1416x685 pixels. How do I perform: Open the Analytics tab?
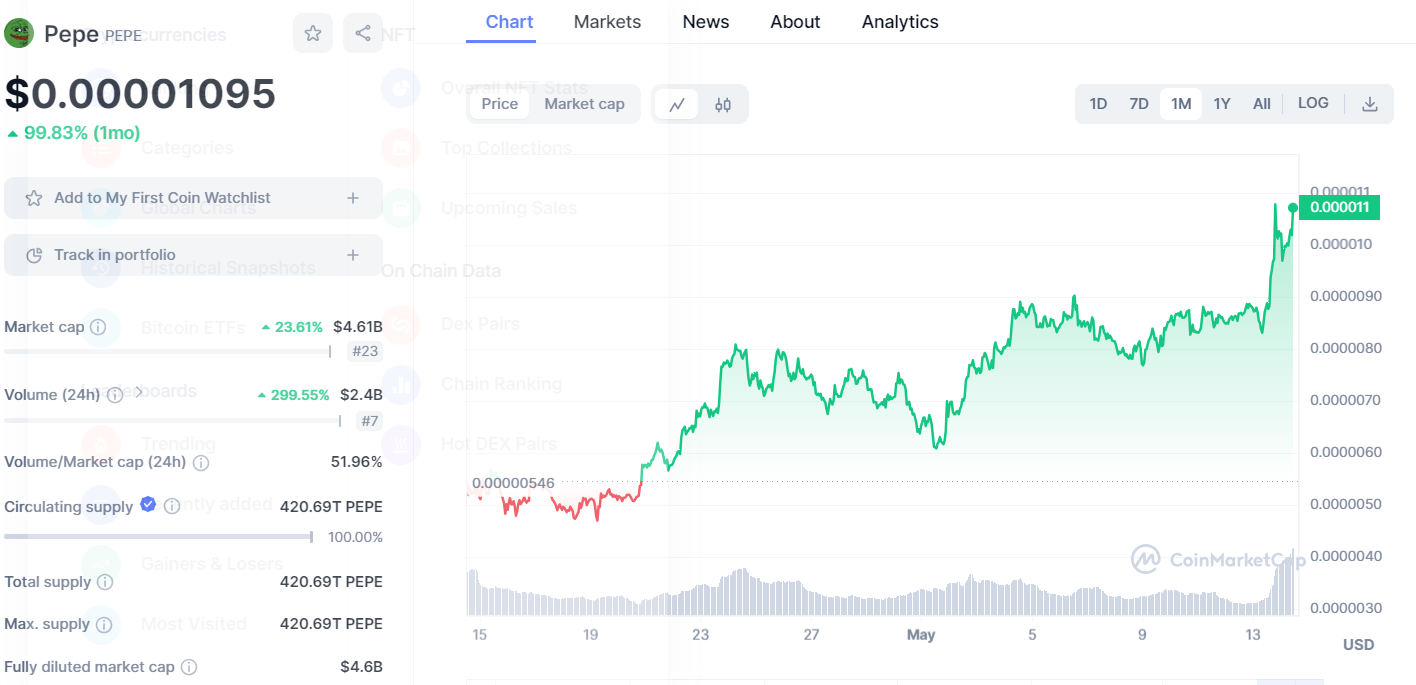point(900,22)
